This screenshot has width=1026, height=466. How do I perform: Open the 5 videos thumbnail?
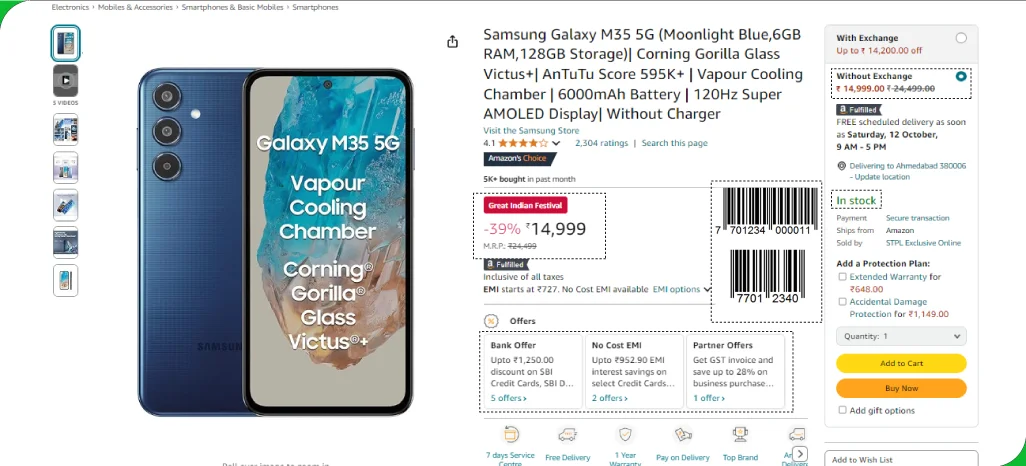tap(66, 80)
